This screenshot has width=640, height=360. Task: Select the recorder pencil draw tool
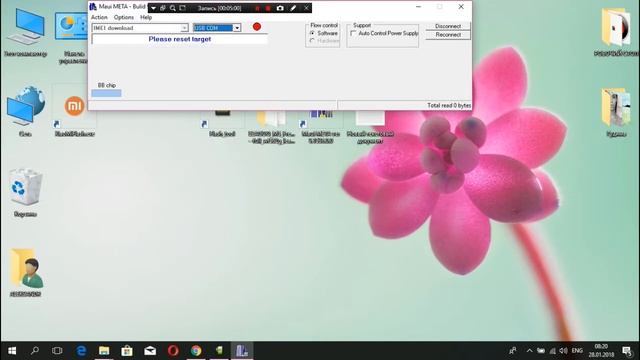pyautogui.click(x=293, y=8)
